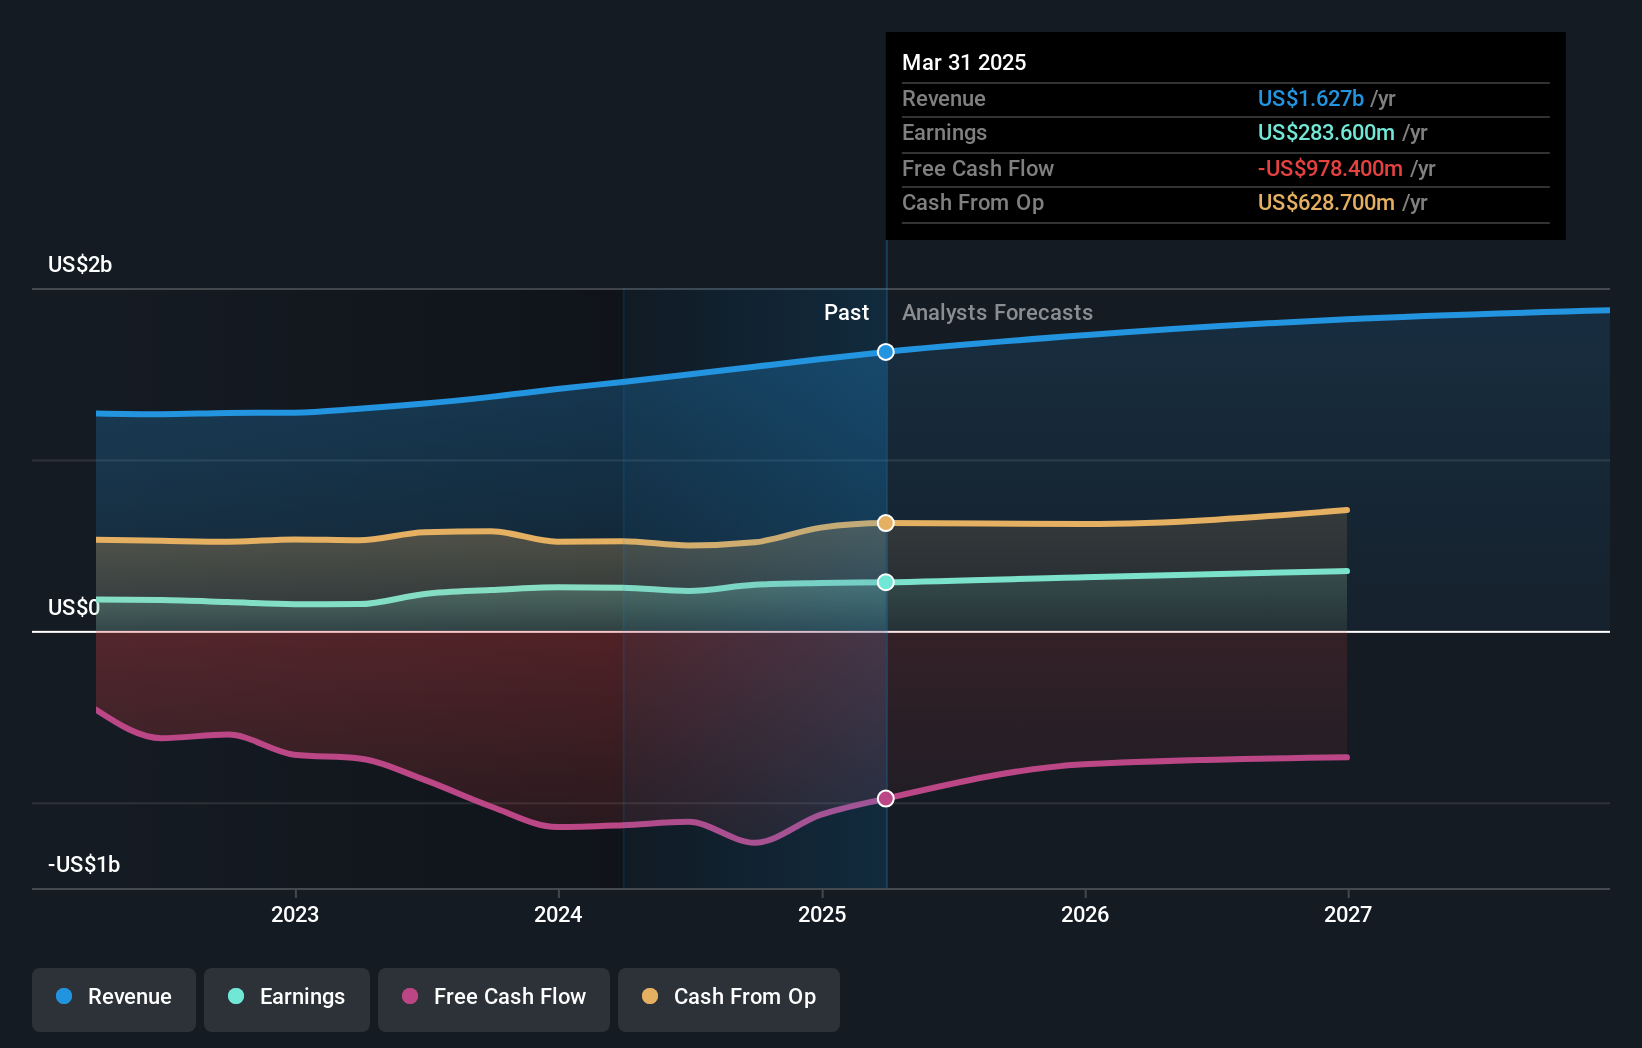Toggle the Free Cash Flow legend button
1642x1048 pixels.
pyautogui.click(x=494, y=999)
